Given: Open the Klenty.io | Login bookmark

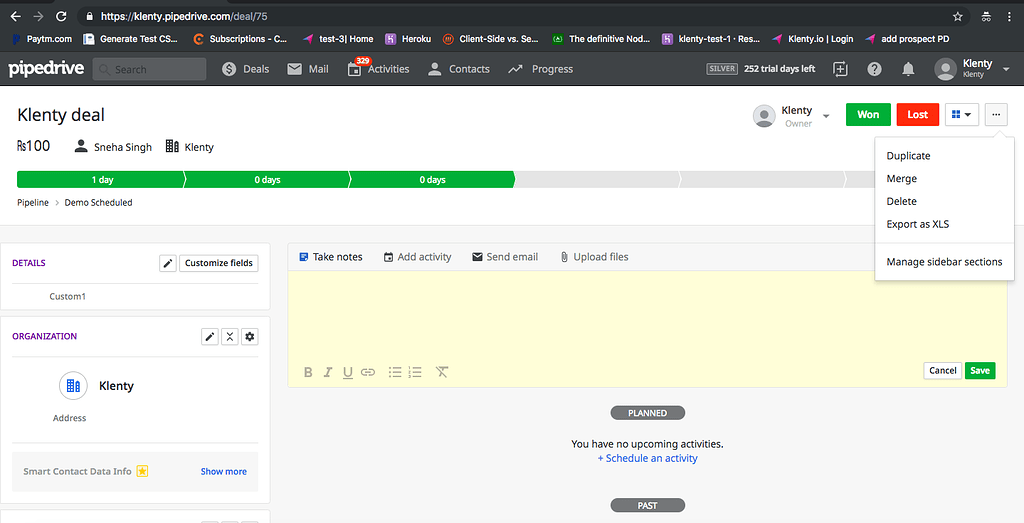Looking at the screenshot, I should [x=812, y=39].
